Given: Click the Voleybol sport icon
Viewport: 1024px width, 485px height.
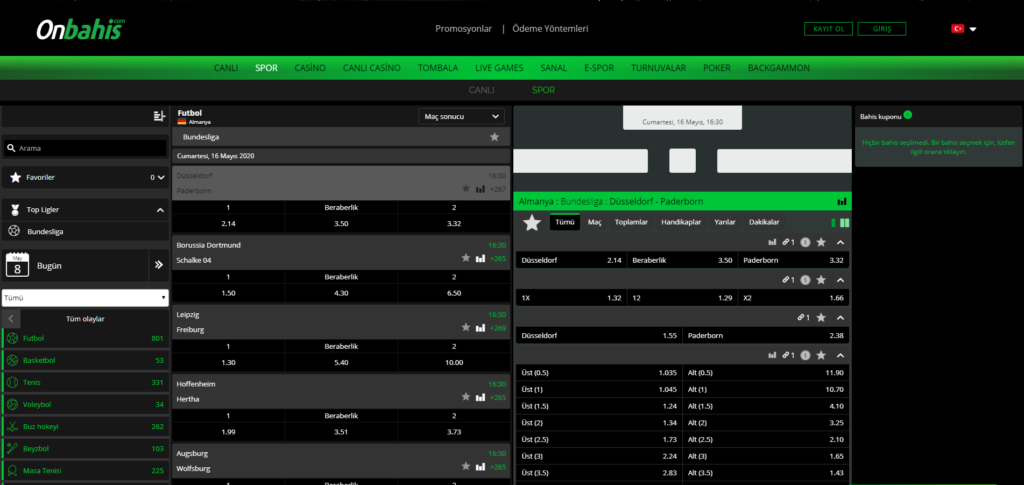Looking at the screenshot, I should [x=12, y=405].
